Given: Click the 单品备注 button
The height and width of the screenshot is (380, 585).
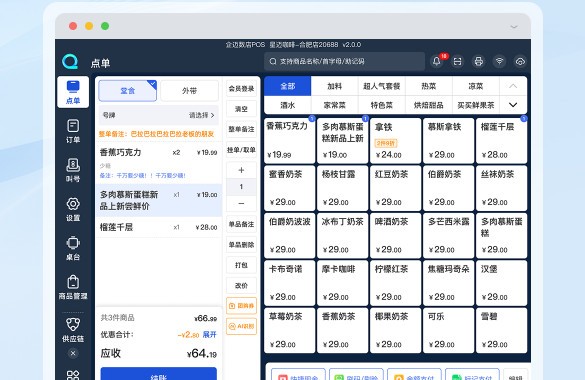Looking at the screenshot, I should (x=241, y=224).
